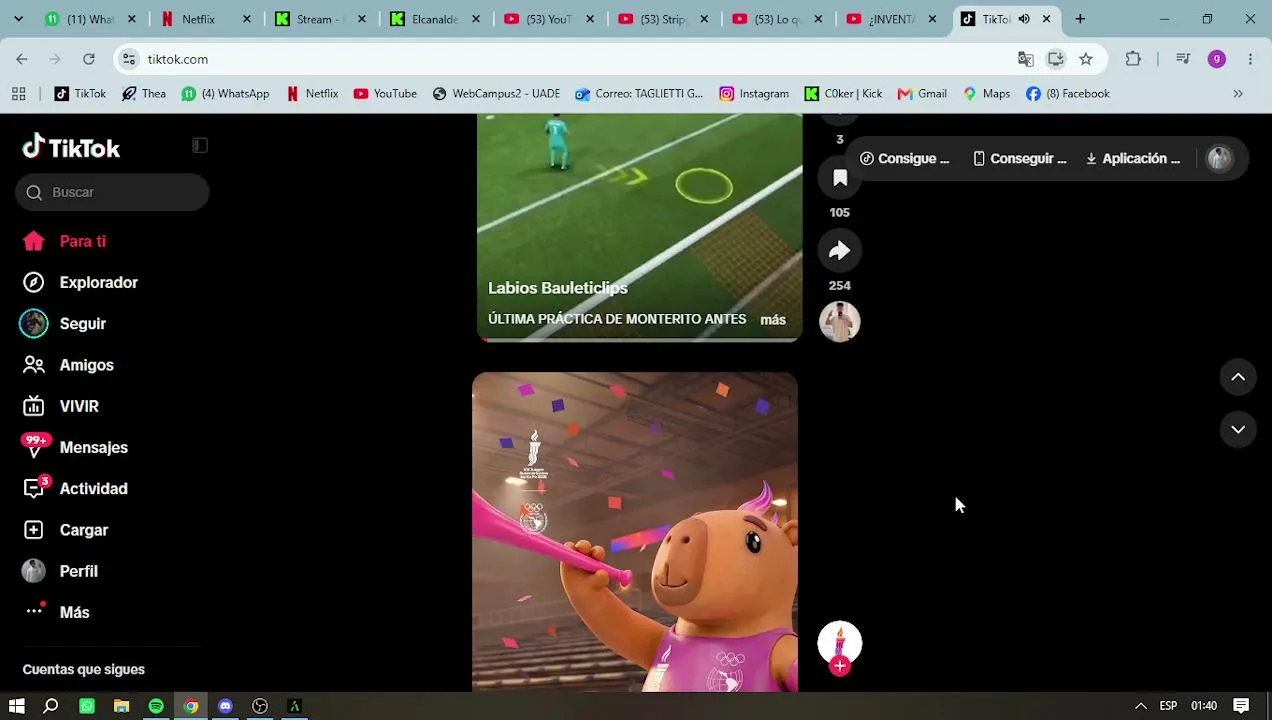Bookmark this page with star icon
This screenshot has height=720, width=1272.
(1086, 59)
